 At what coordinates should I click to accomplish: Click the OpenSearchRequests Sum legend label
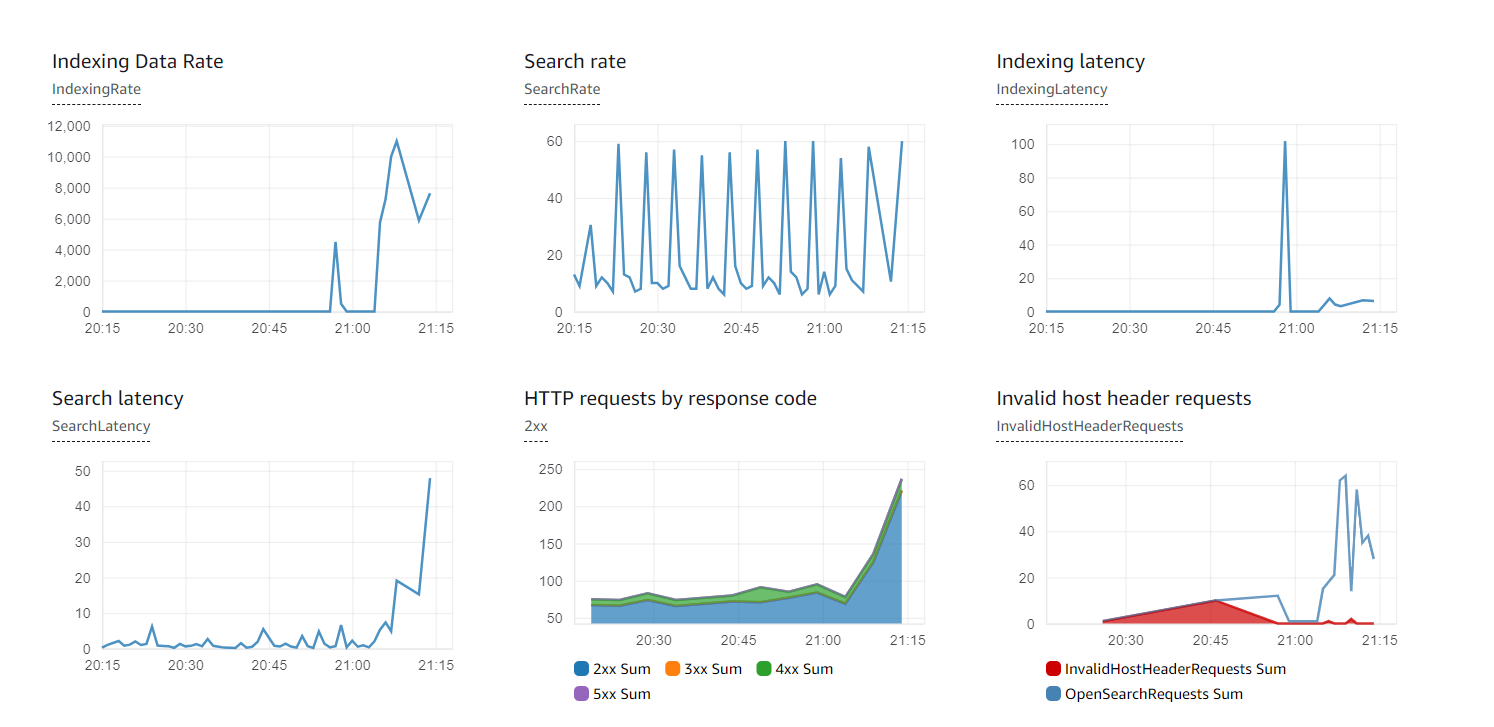(x=1154, y=694)
